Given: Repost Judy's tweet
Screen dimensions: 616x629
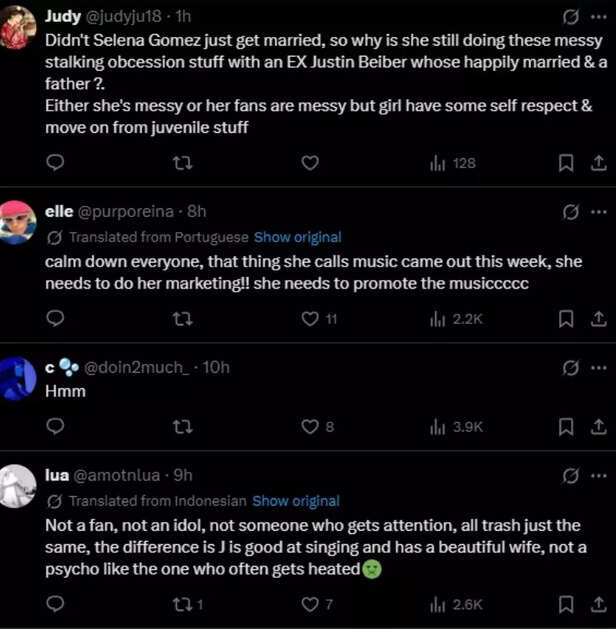Looking at the screenshot, I should click(x=182, y=163).
